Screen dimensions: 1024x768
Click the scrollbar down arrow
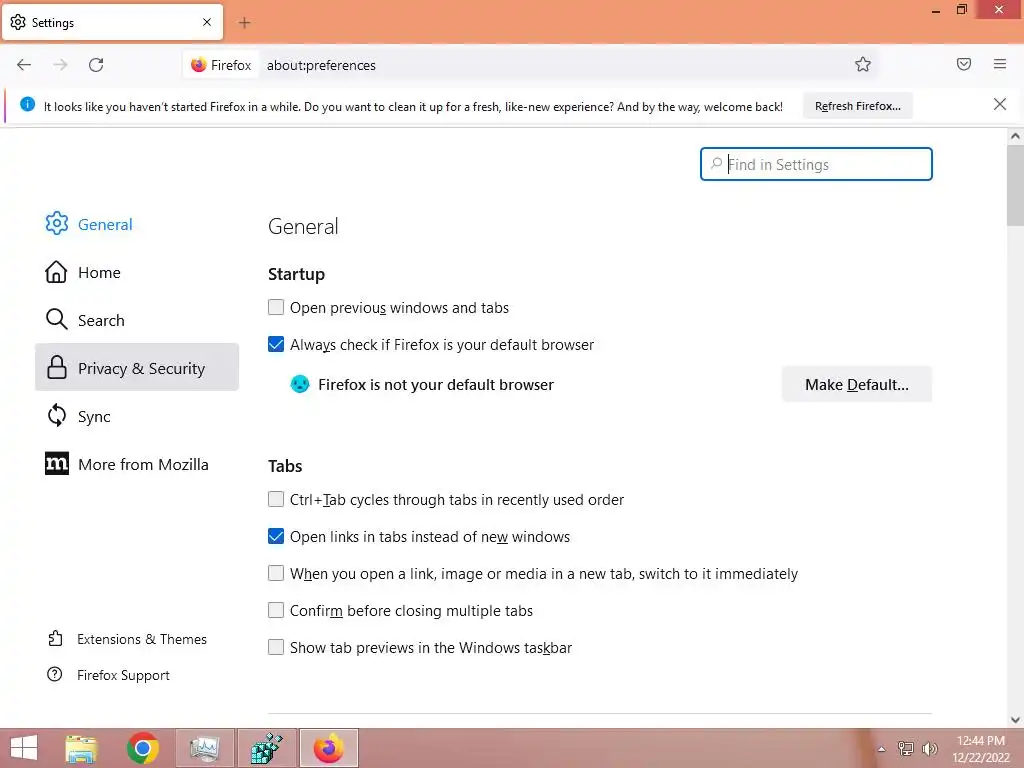coord(1015,720)
